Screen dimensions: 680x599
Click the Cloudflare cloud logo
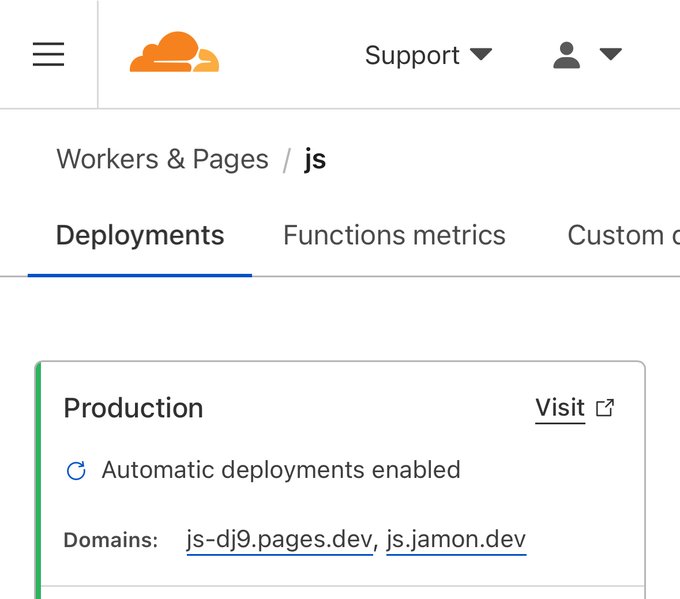pos(174,53)
